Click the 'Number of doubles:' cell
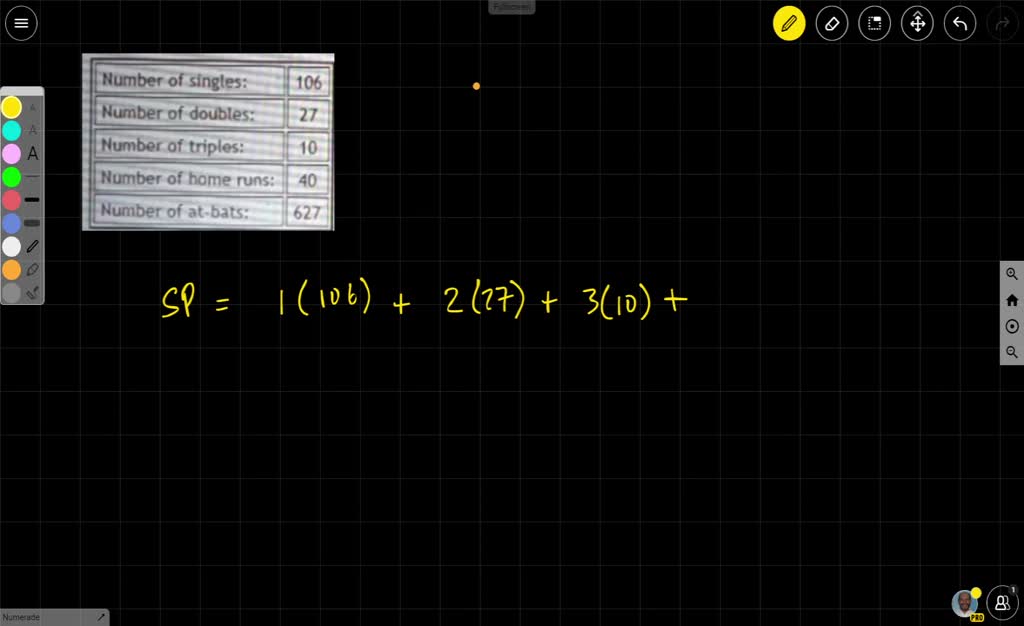This screenshot has width=1024, height=626. [189, 113]
